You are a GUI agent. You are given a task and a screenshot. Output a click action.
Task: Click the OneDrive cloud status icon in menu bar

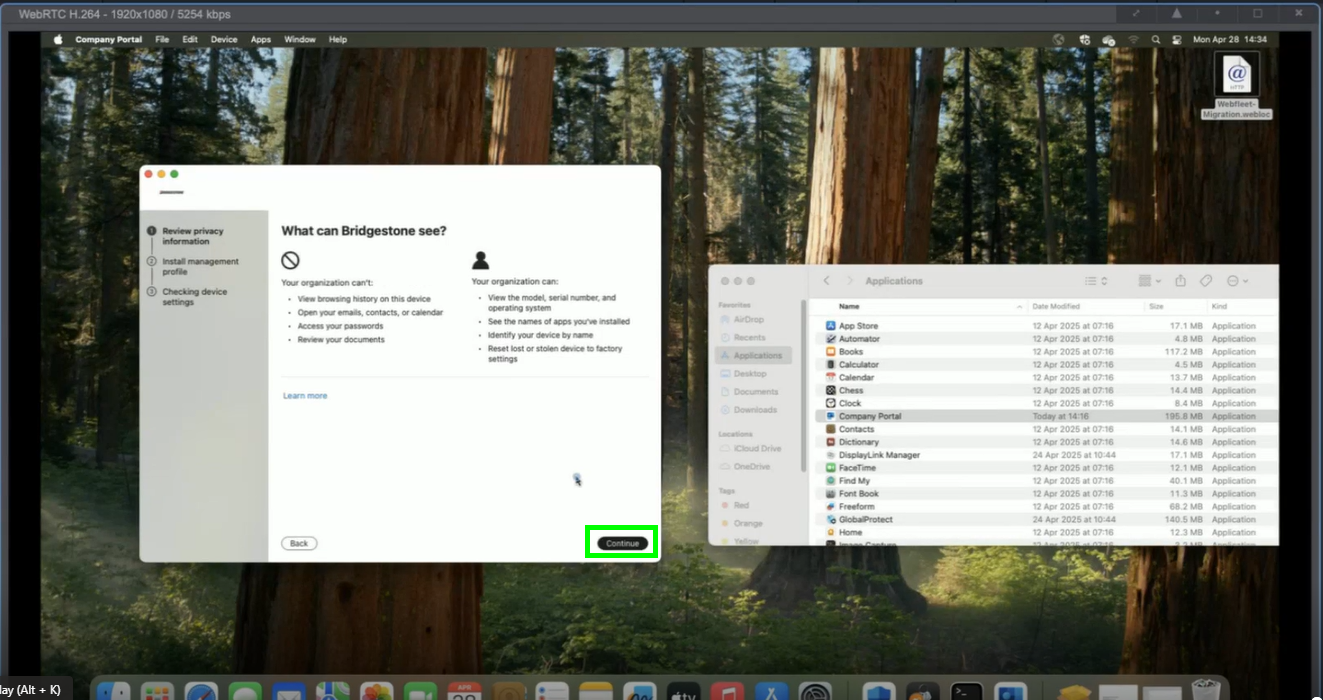(1108, 39)
